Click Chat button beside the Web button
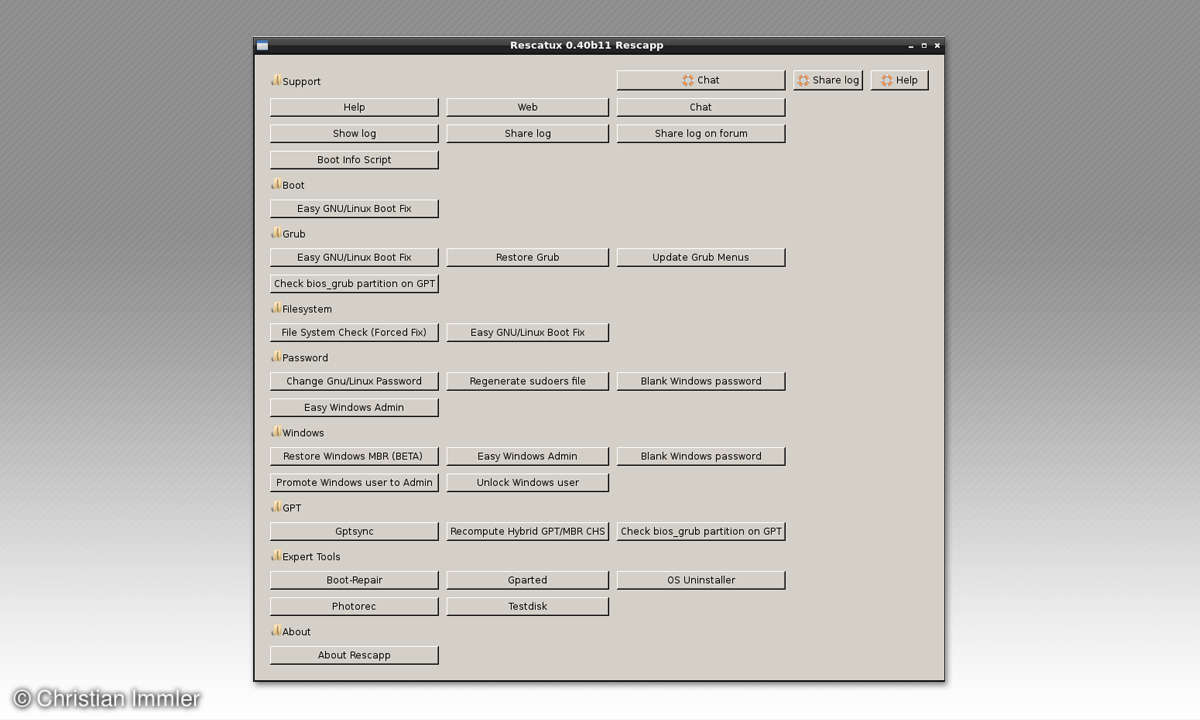The width and height of the screenshot is (1200, 720). coord(700,107)
